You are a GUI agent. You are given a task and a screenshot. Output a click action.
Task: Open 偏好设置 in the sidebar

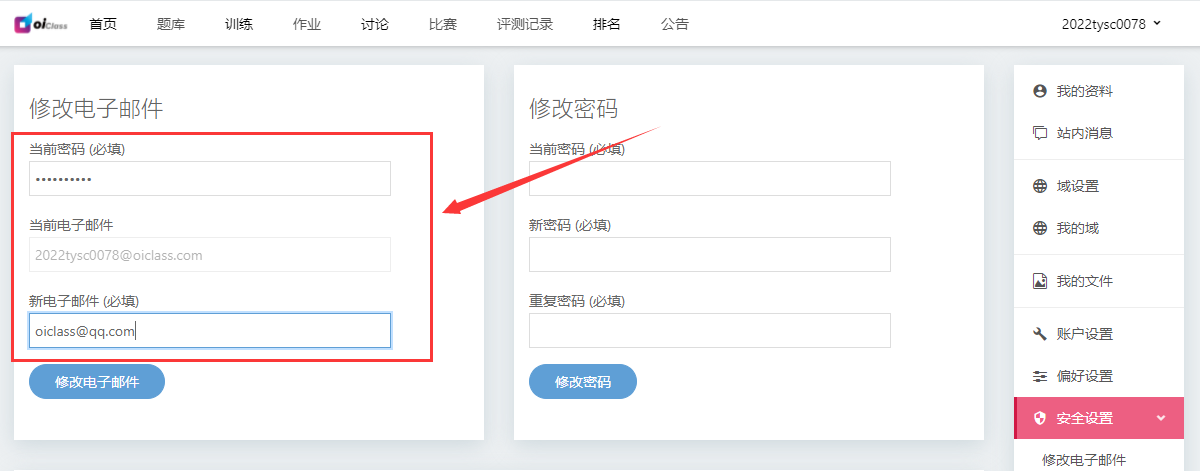point(1085,376)
